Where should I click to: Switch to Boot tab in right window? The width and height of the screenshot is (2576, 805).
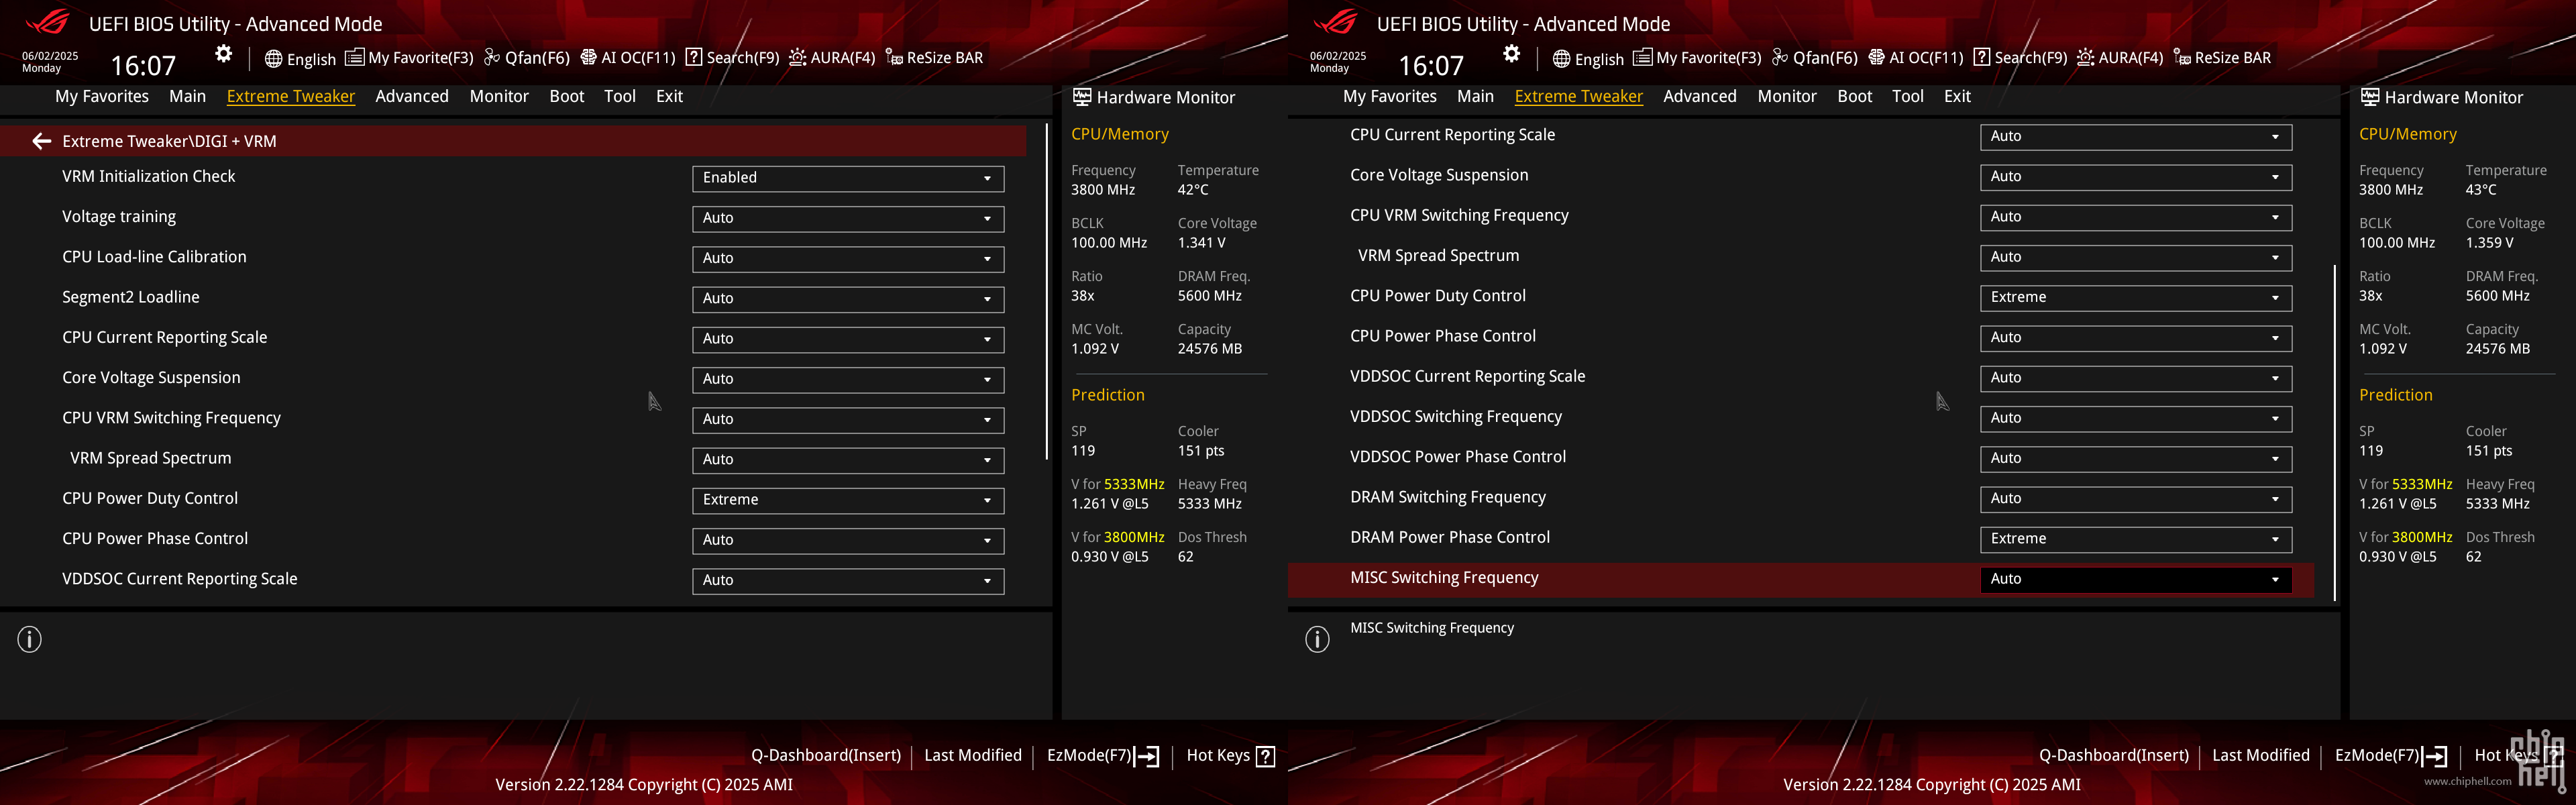coord(1854,97)
